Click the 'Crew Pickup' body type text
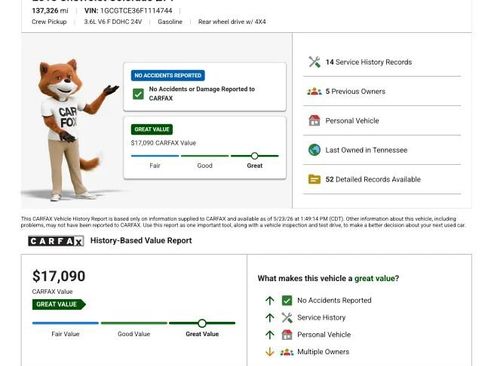 (x=49, y=22)
